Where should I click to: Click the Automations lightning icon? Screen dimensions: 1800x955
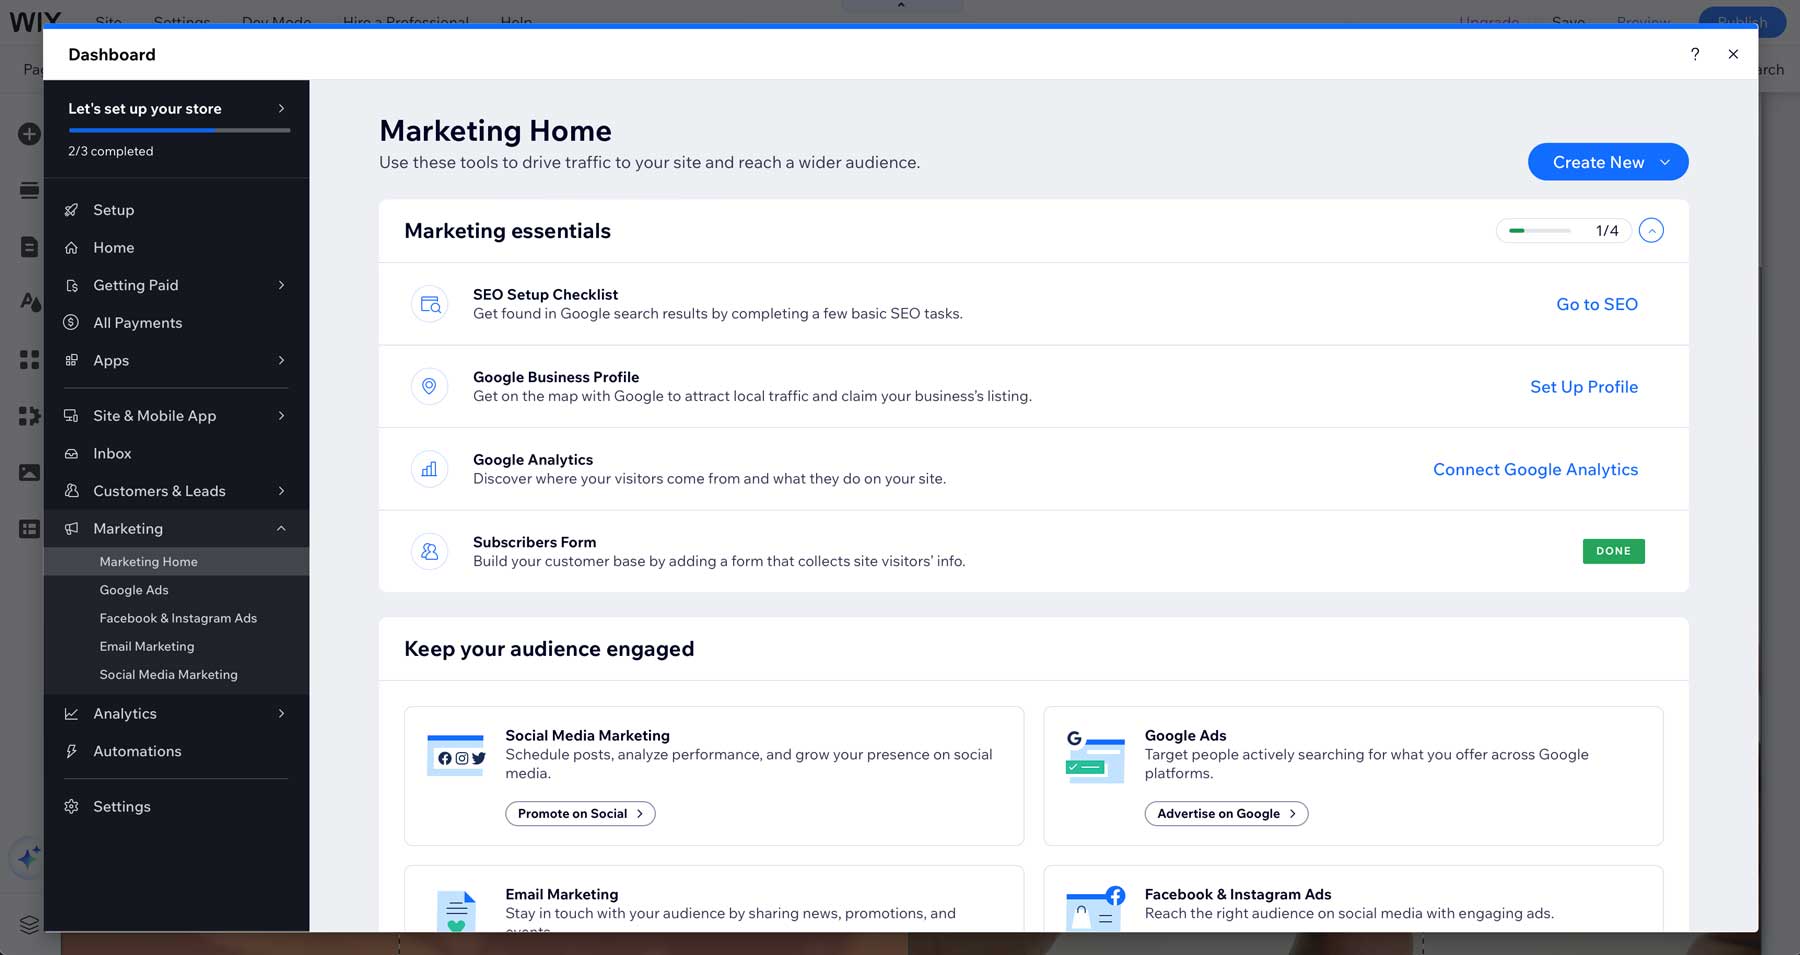coord(71,751)
